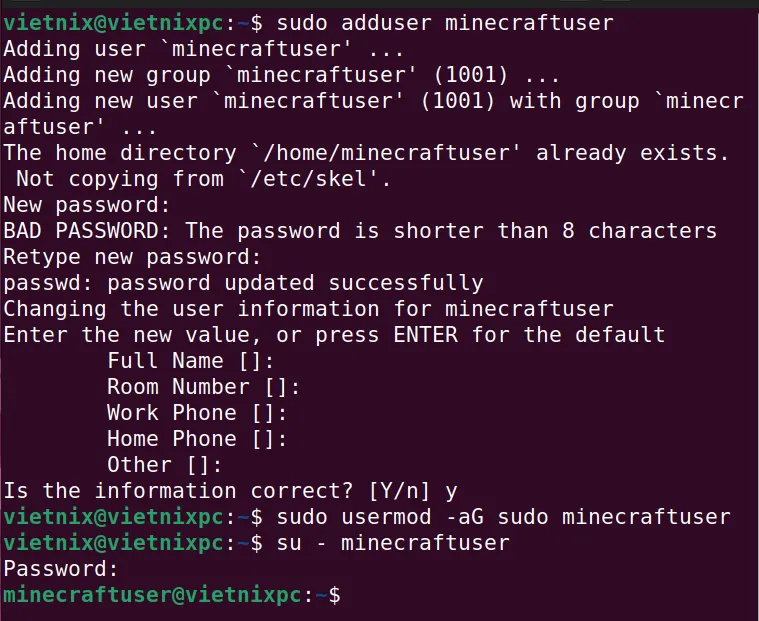Click the 'sudo adduser minecraftuser' command text
The image size is (759, 621).
pyautogui.click(x=445, y=23)
